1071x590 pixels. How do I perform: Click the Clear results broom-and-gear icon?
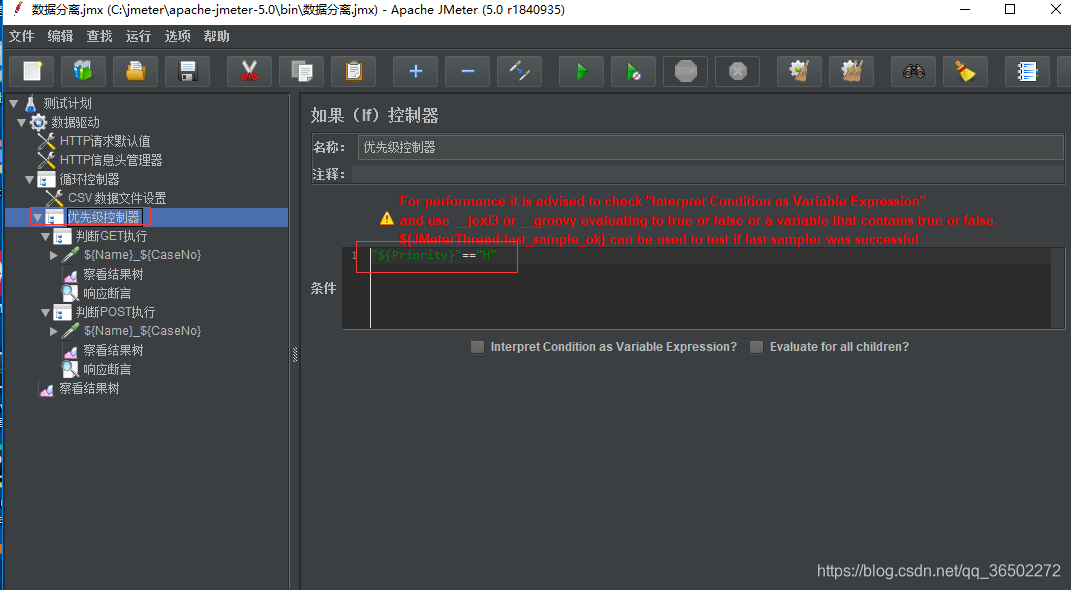click(799, 71)
